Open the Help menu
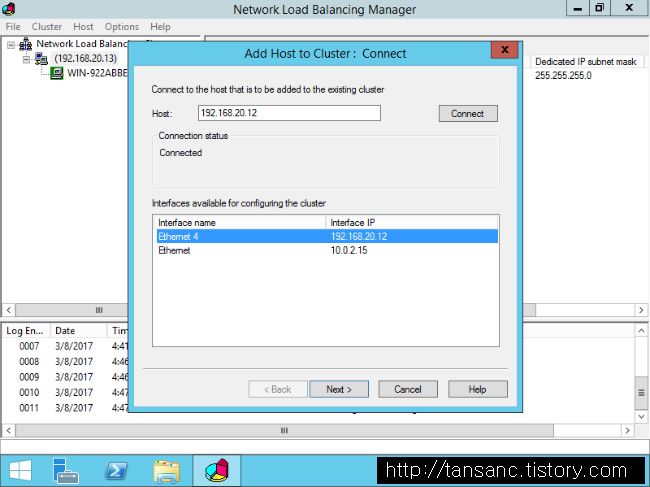Viewport: 650px width, 487px height. (x=160, y=27)
